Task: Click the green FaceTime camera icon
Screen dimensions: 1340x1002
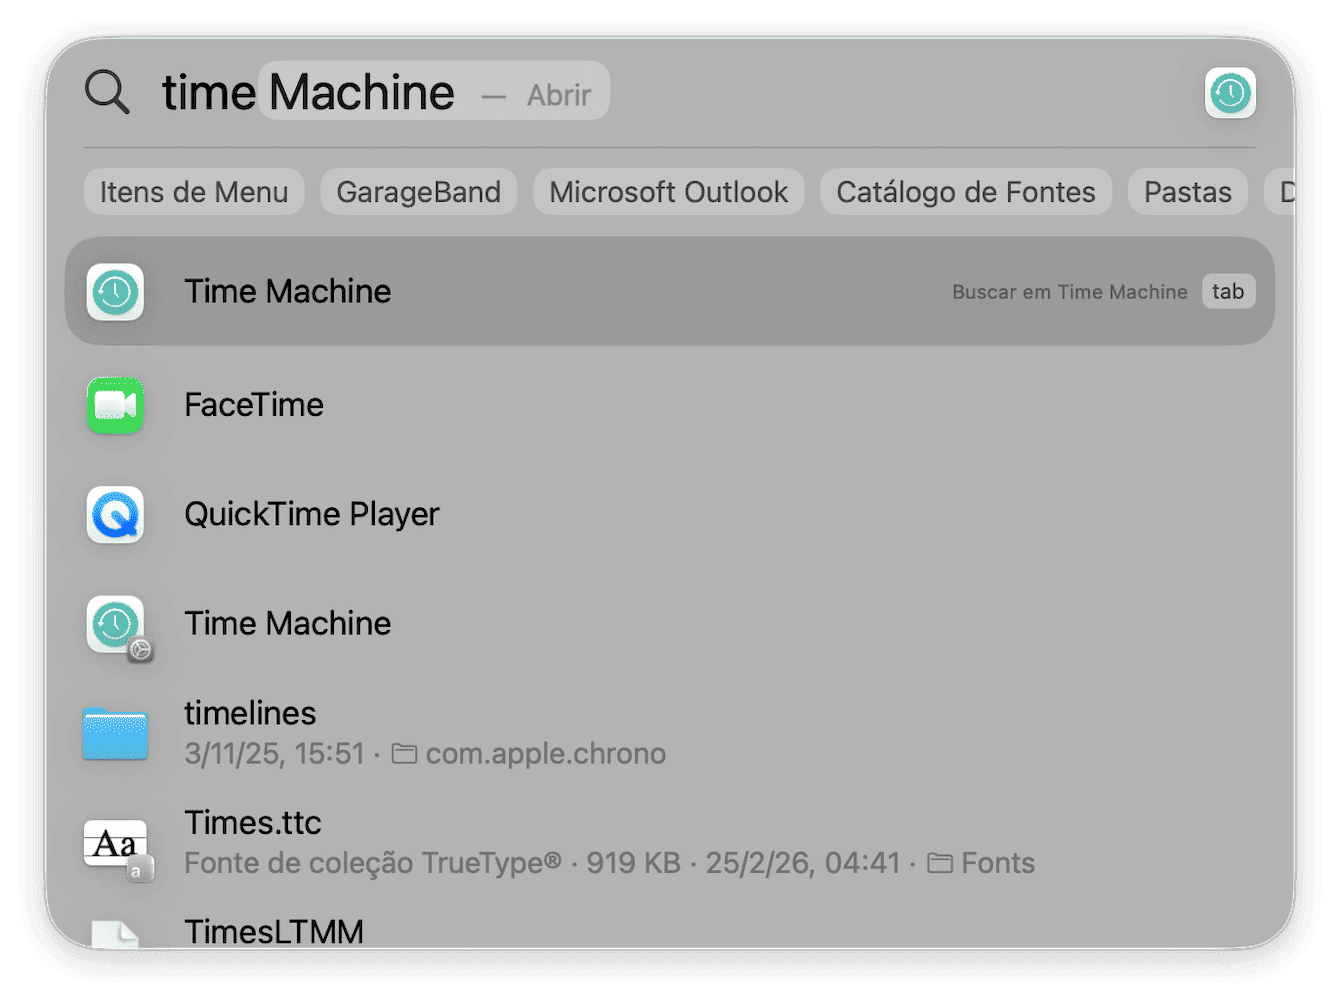Action: click(x=115, y=405)
